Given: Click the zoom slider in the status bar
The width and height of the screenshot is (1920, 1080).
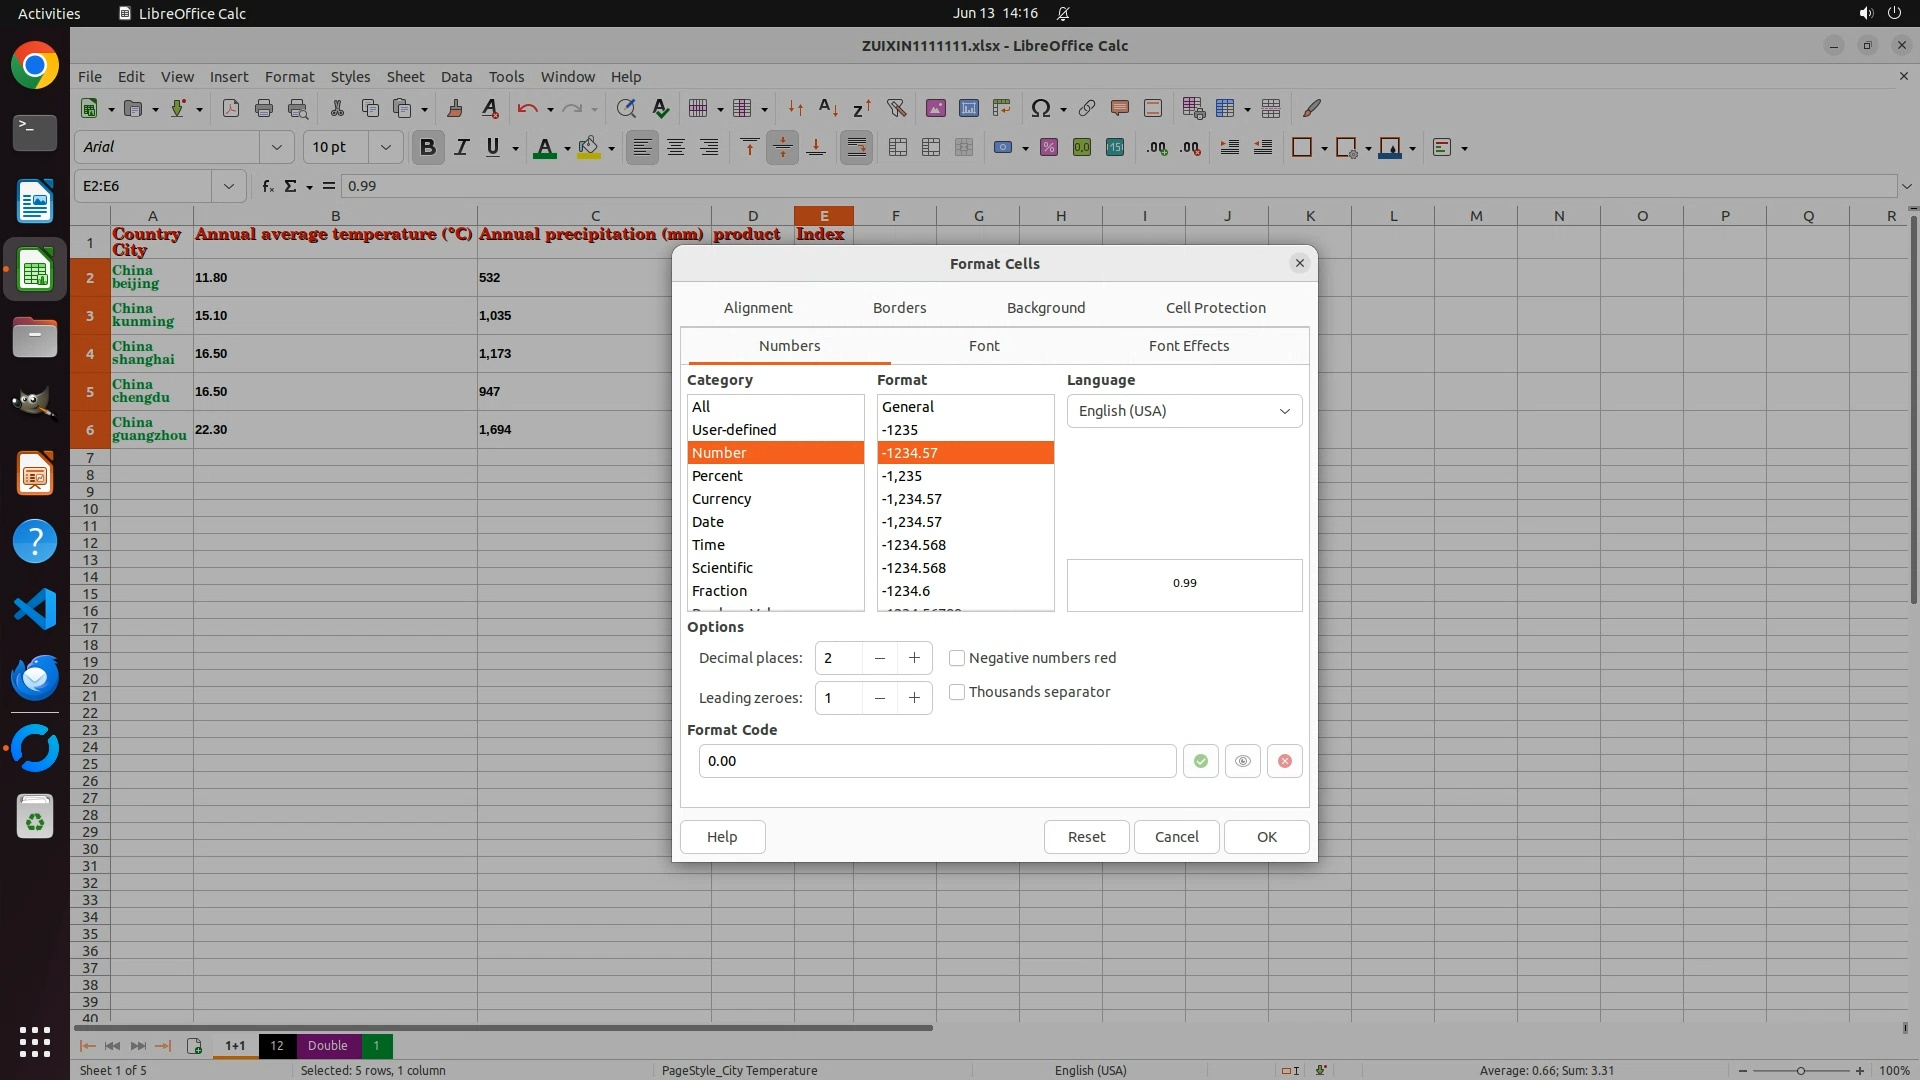Looking at the screenshot, I should 1800,1070.
